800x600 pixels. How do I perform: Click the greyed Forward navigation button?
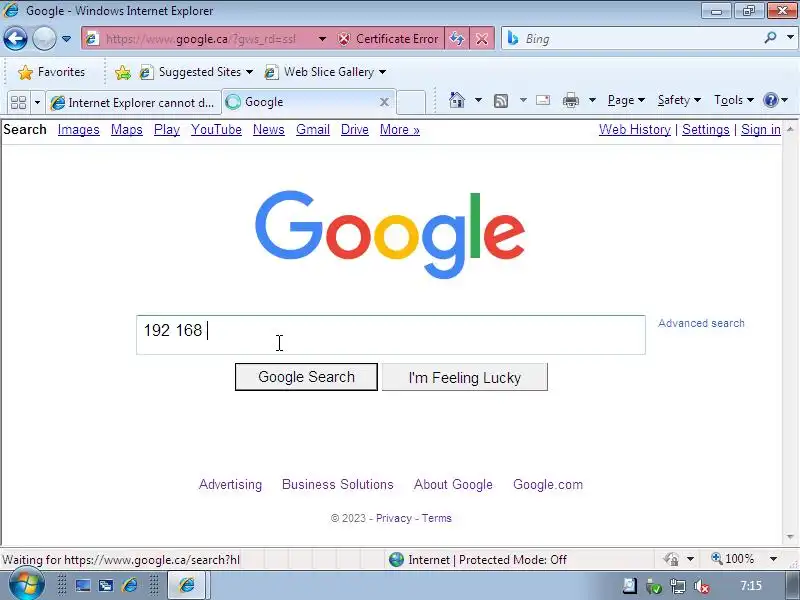coord(44,38)
